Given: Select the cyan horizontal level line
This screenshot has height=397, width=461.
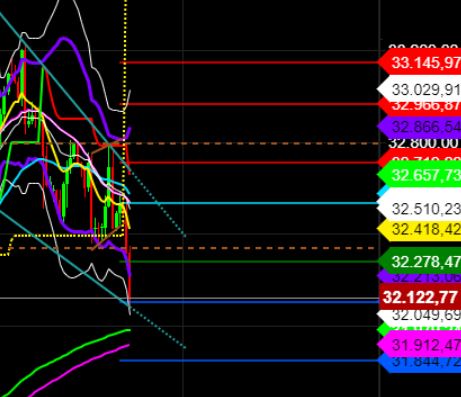Looking at the screenshot, I should click(251, 203).
